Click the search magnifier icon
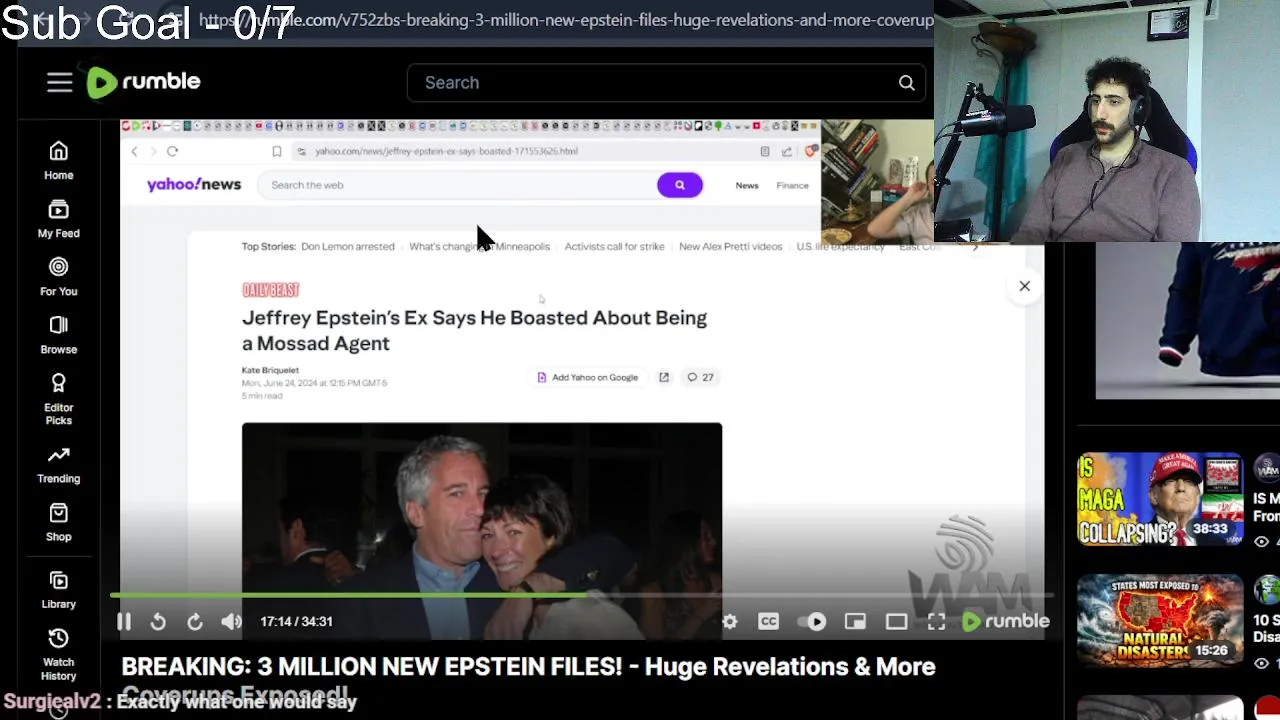Viewport: 1280px width, 720px height. [906, 83]
